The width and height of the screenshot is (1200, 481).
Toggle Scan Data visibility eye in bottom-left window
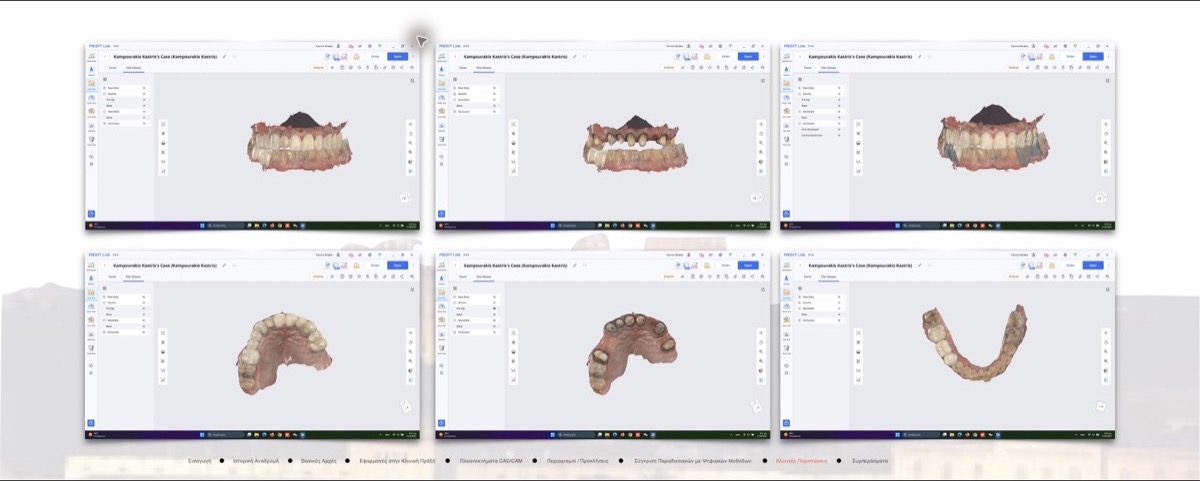pyautogui.click(x=144, y=297)
